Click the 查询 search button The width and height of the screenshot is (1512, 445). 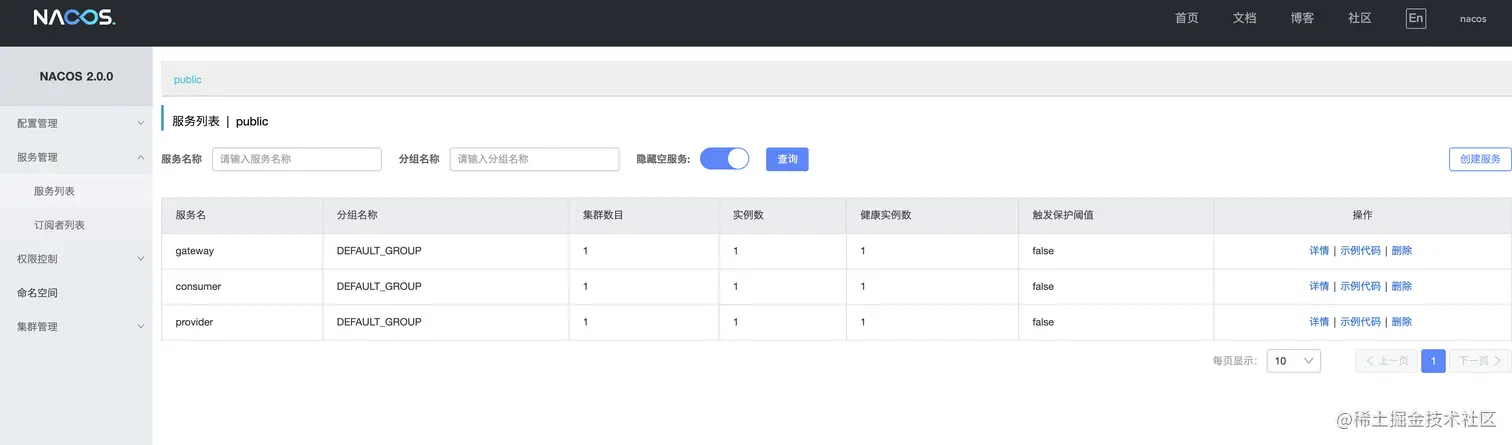click(x=787, y=159)
